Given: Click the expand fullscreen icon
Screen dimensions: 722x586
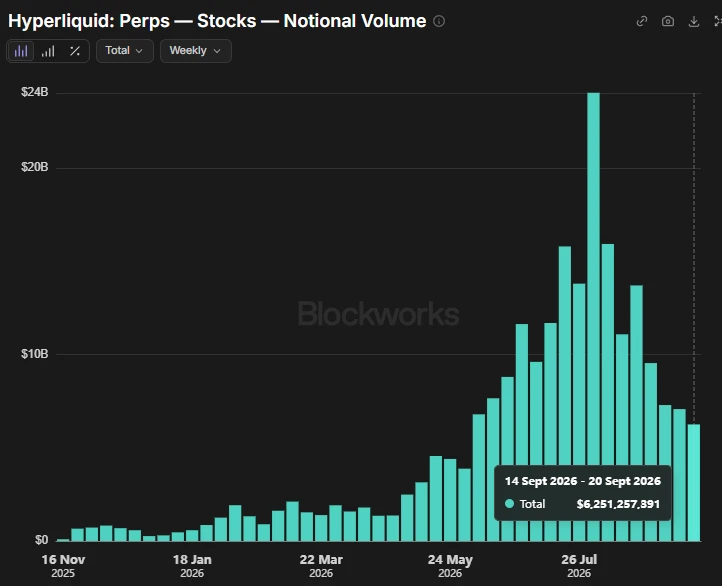Looking at the screenshot, I should (x=718, y=21).
